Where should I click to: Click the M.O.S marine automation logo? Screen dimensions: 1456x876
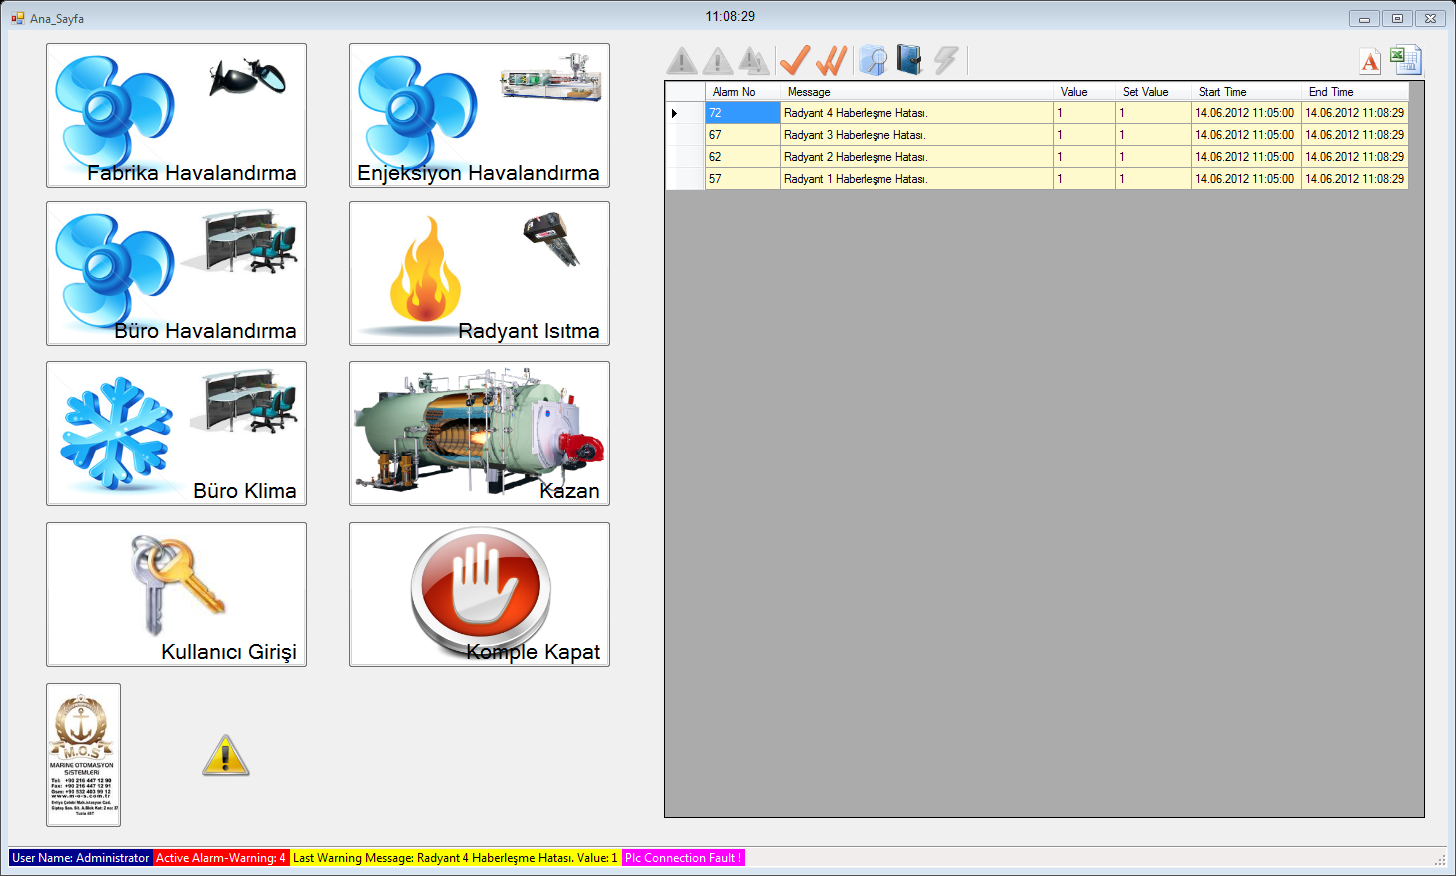[x=84, y=755]
